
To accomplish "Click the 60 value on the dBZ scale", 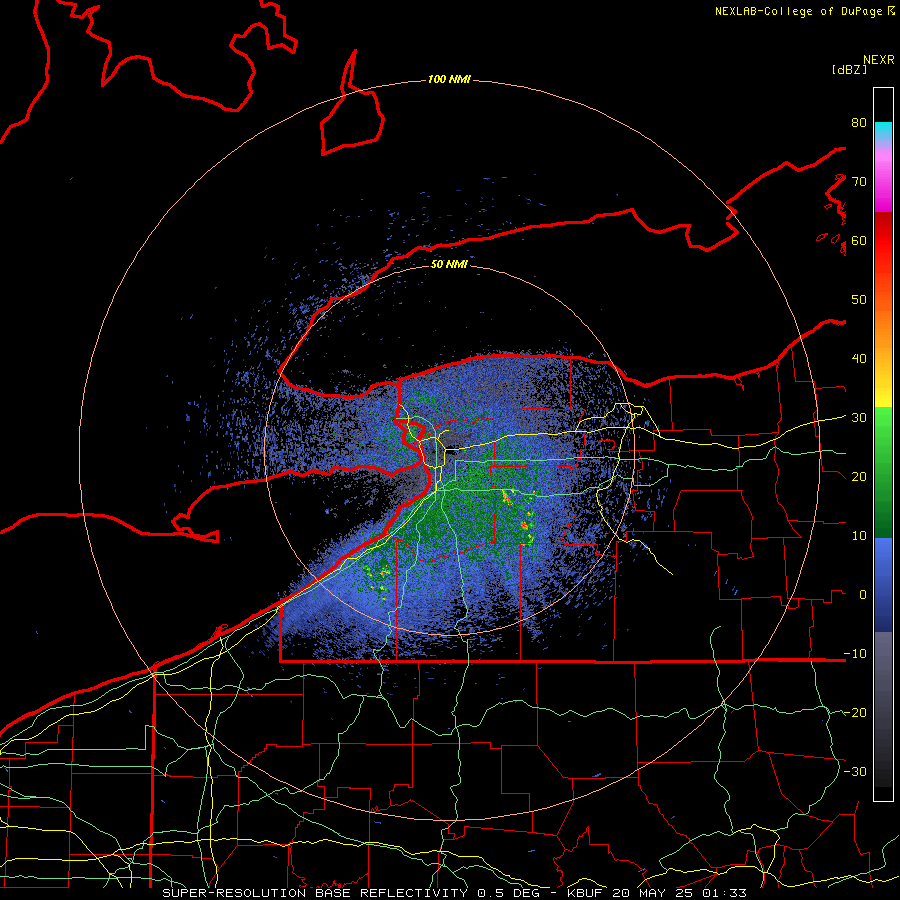I will point(859,240).
